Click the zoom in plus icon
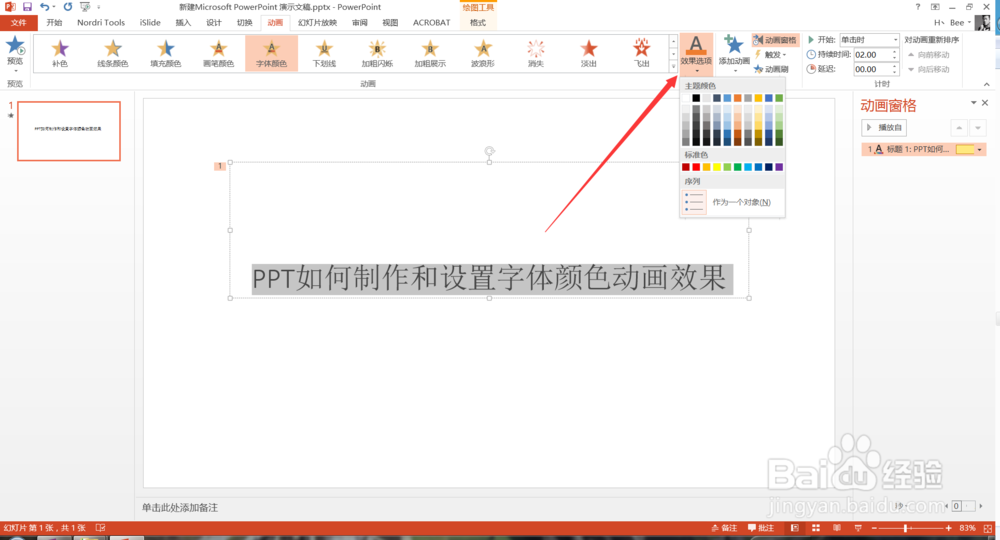The height and width of the screenshot is (540, 1000). pyautogui.click(x=949, y=528)
